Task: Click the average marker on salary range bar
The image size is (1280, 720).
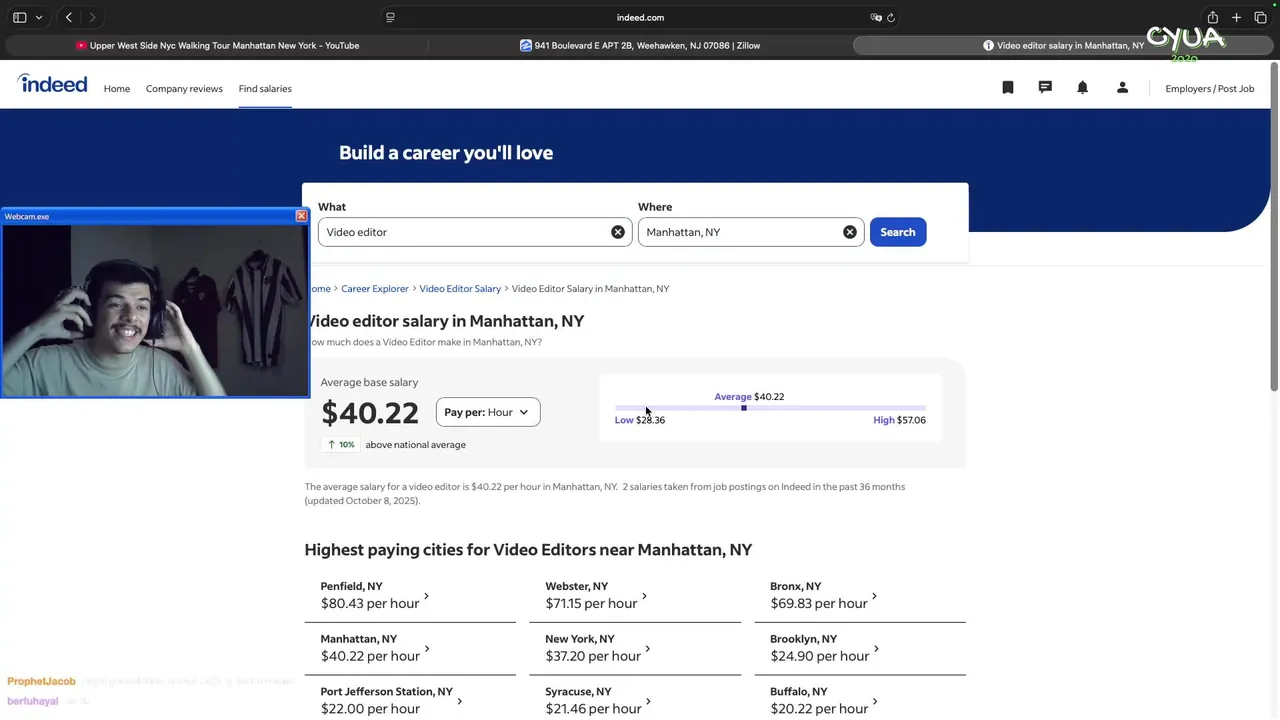Action: click(x=743, y=408)
